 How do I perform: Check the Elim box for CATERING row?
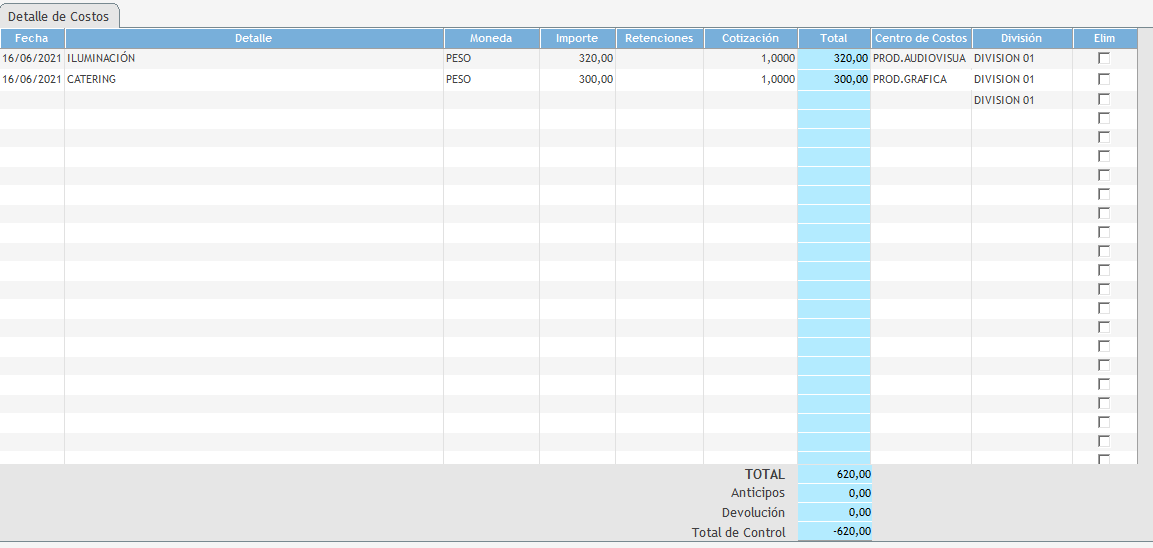[1104, 79]
